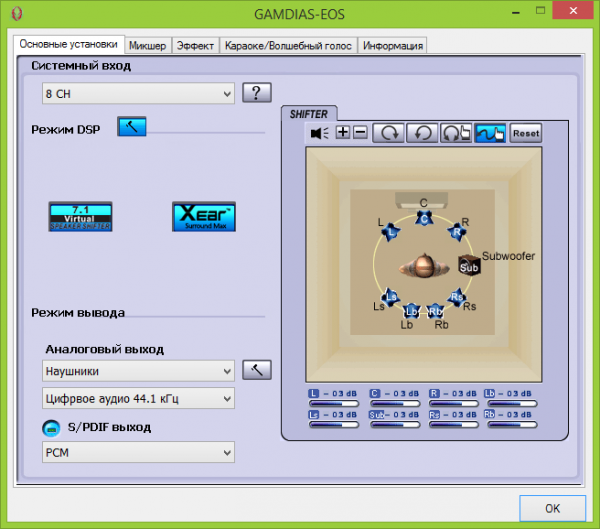Open the DSP mode settings hammer button

132,127
